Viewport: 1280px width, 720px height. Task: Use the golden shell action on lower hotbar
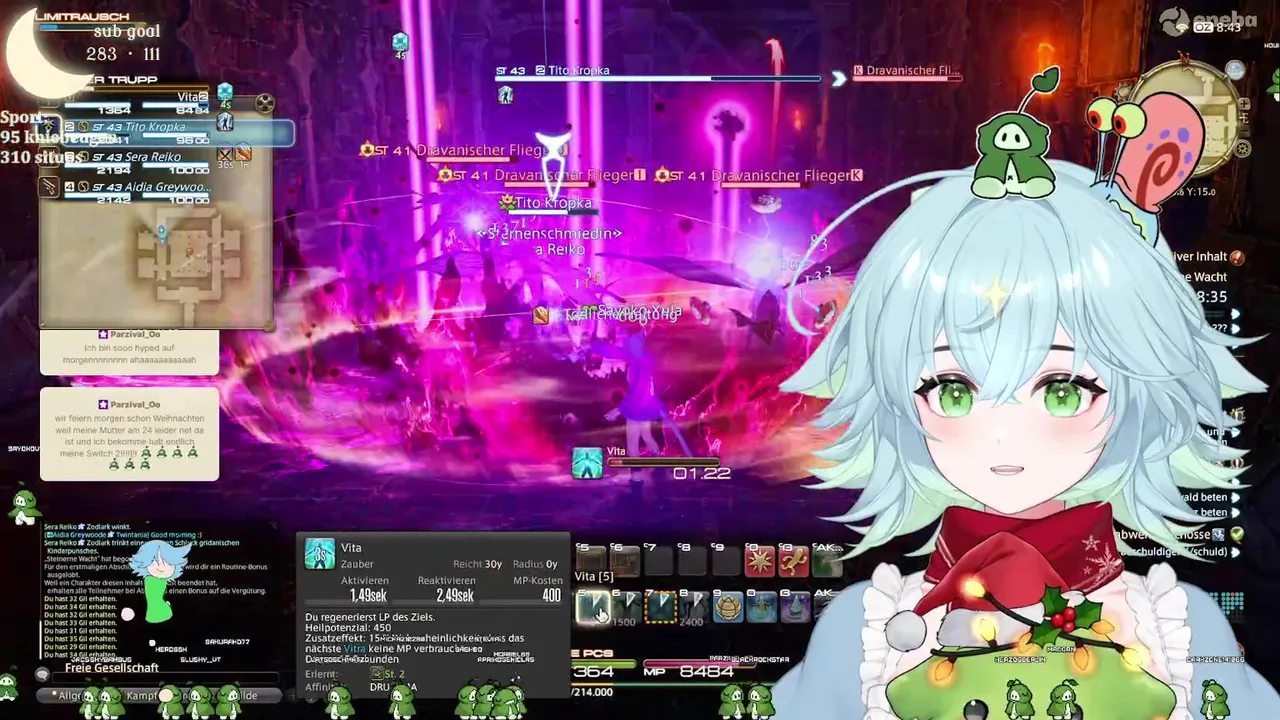click(x=728, y=606)
